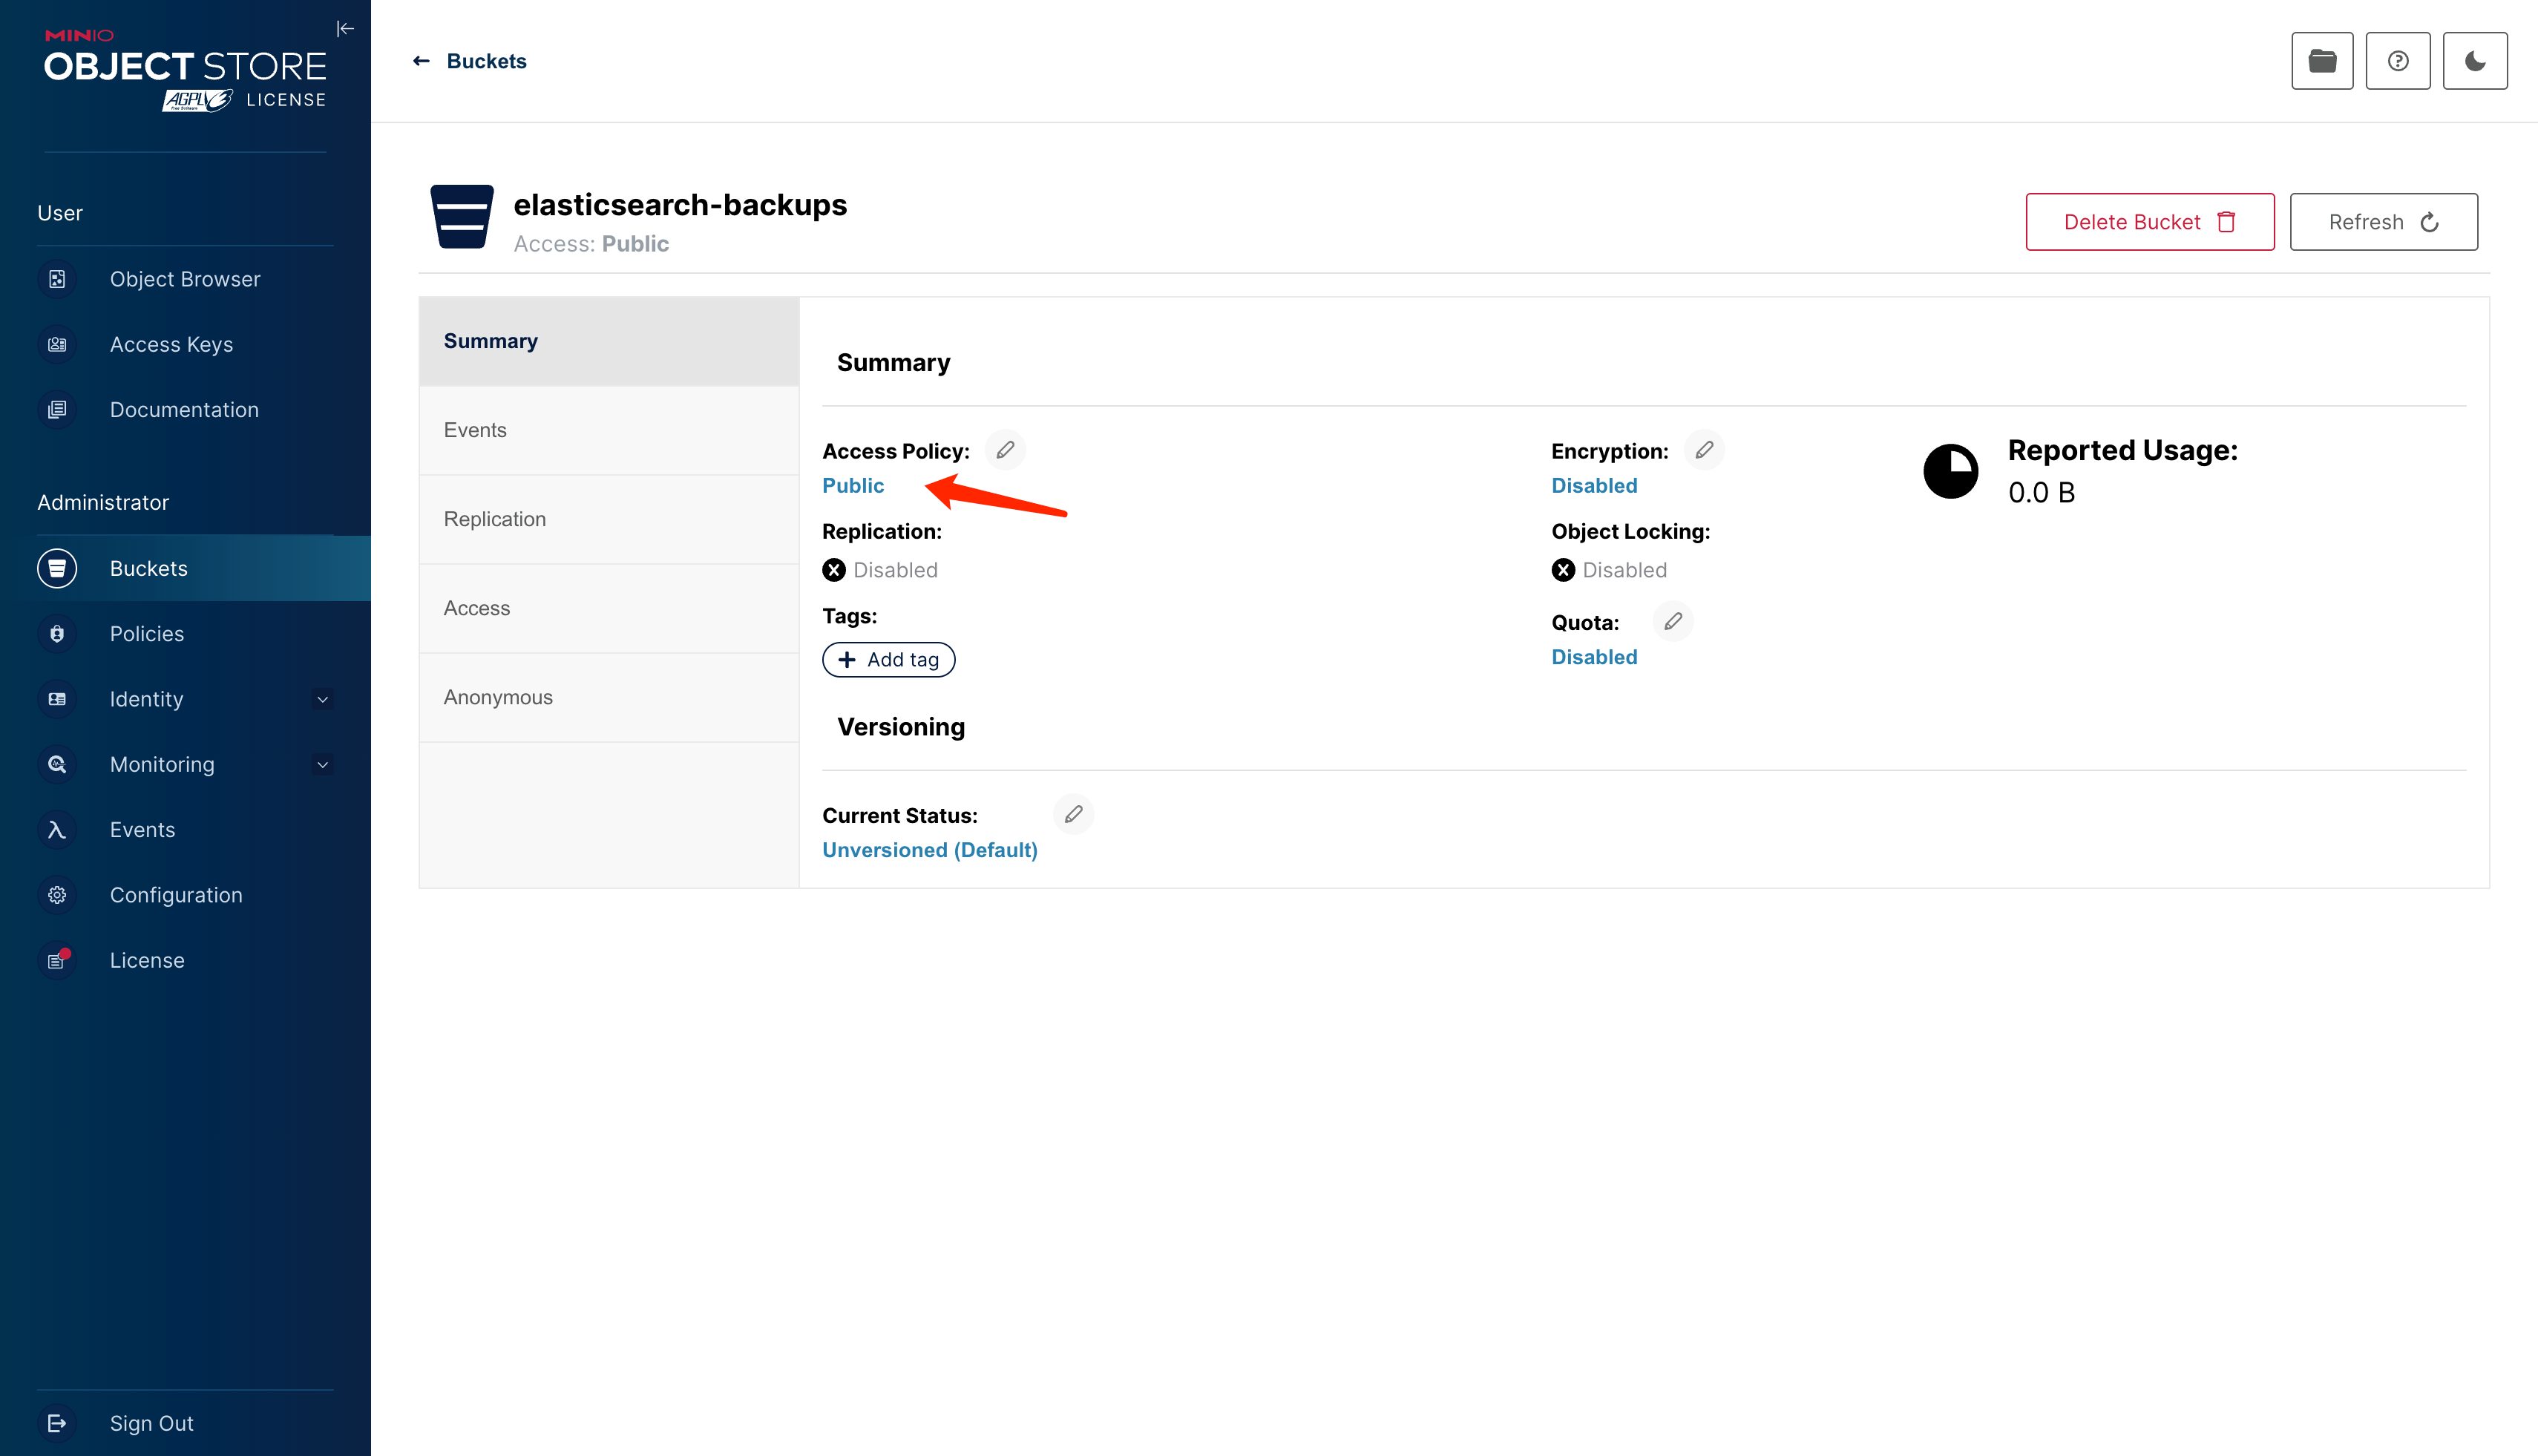Switch to the Anonymous tab
This screenshot has width=2538, height=1456.
(x=498, y=697)
